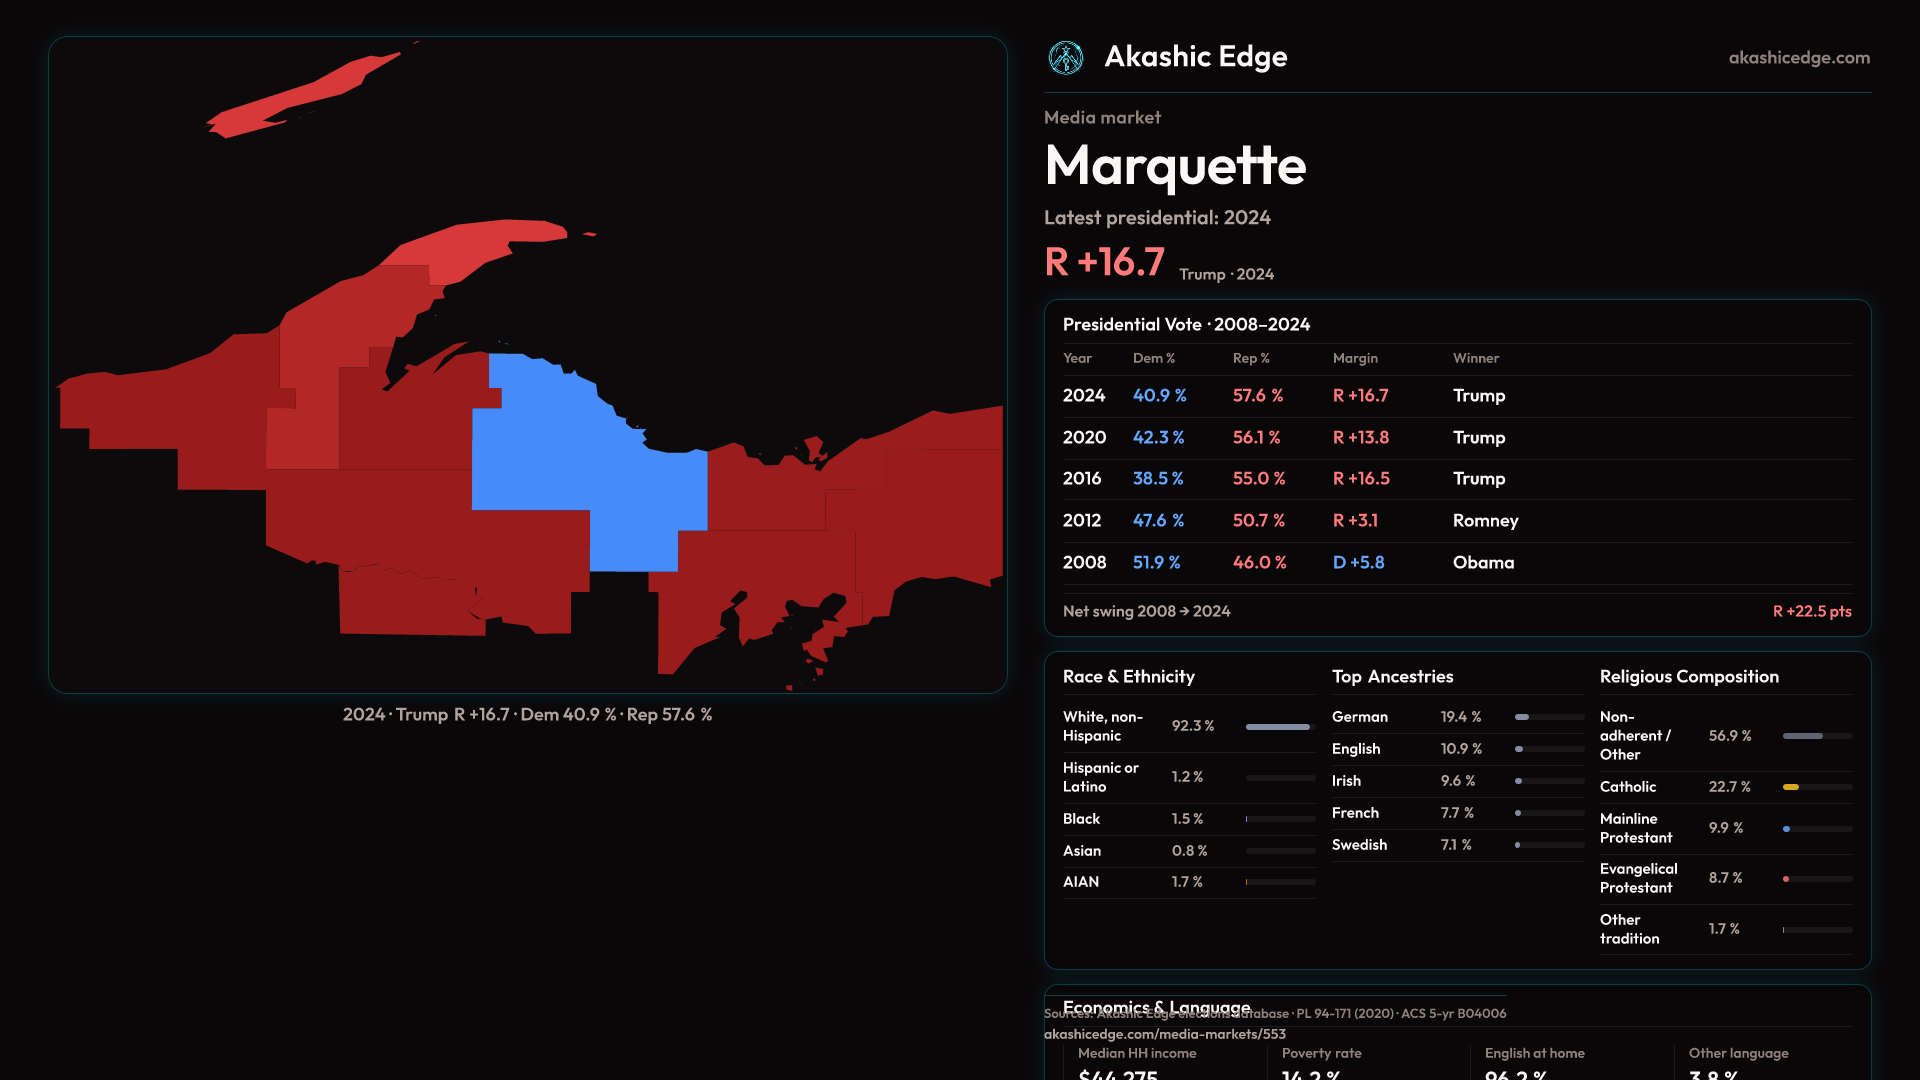Open the akashicedge.com link in header
The height and width of the screenshot is (1080, 1920).
[1798, 58]
